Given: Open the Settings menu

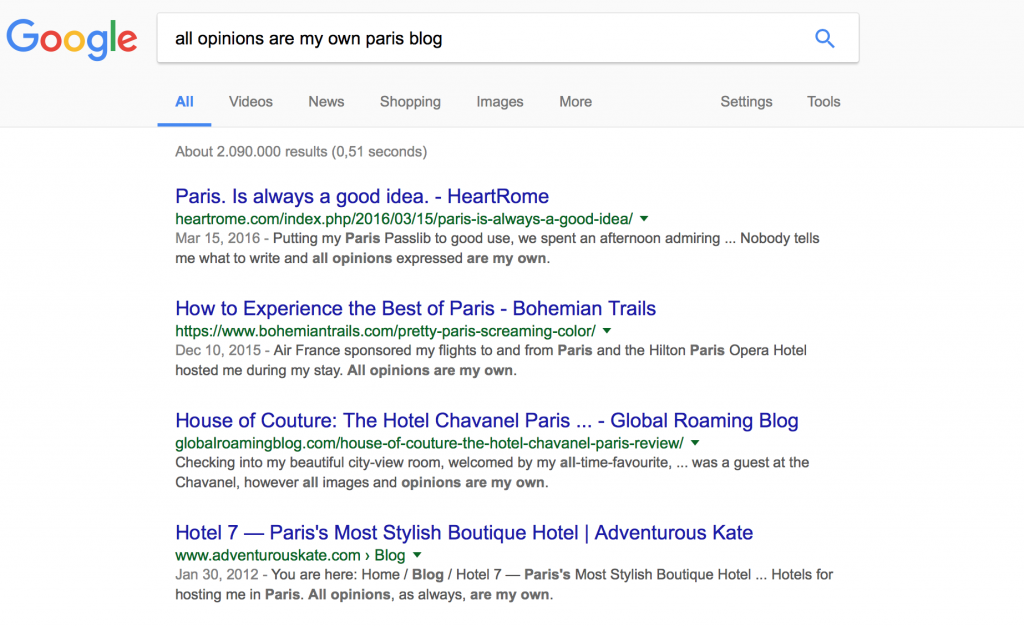Looking at the screenshot, I should (746, 102).
